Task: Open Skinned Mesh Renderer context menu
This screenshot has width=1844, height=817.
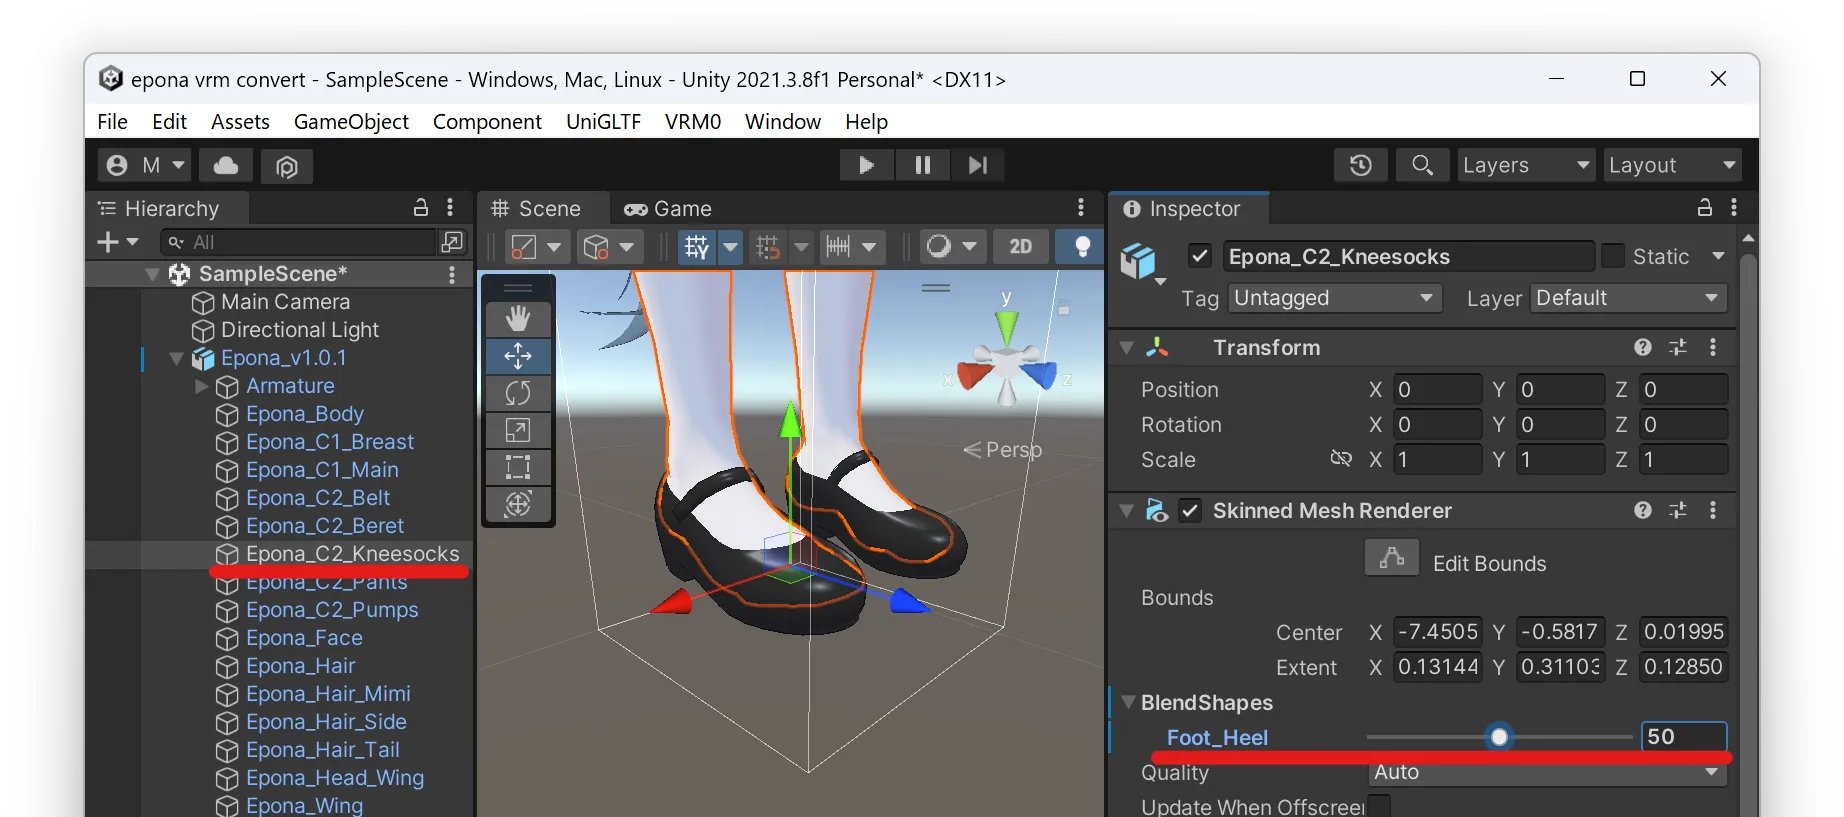Action: point(1713,510)
